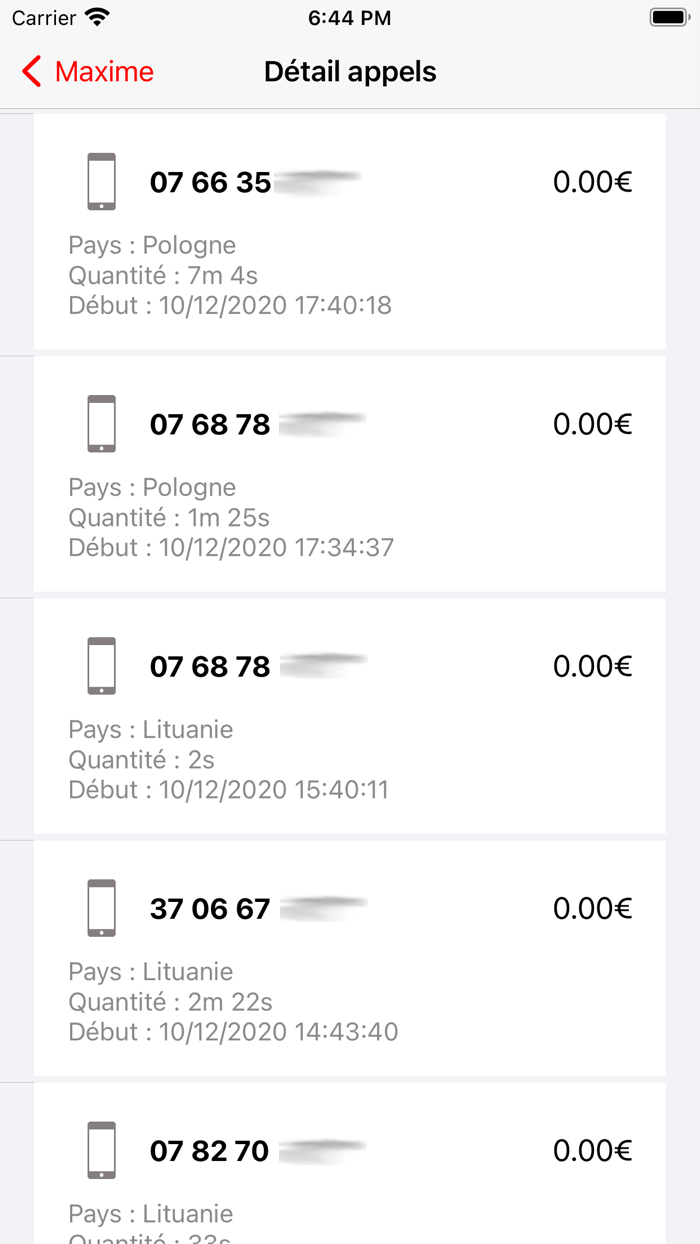Tap the 0.00€ amount on the 07 82 70 call
Screen dimensions: 700x1244
click(591, 1149)
